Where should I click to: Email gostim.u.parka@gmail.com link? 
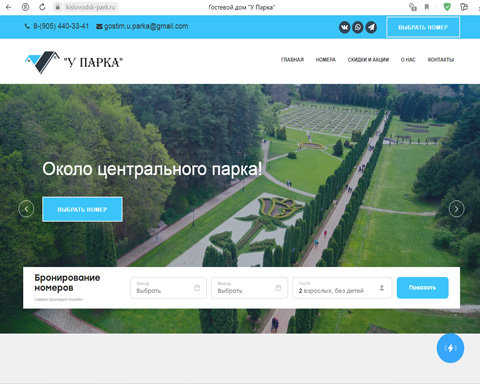tap(146, 26)
